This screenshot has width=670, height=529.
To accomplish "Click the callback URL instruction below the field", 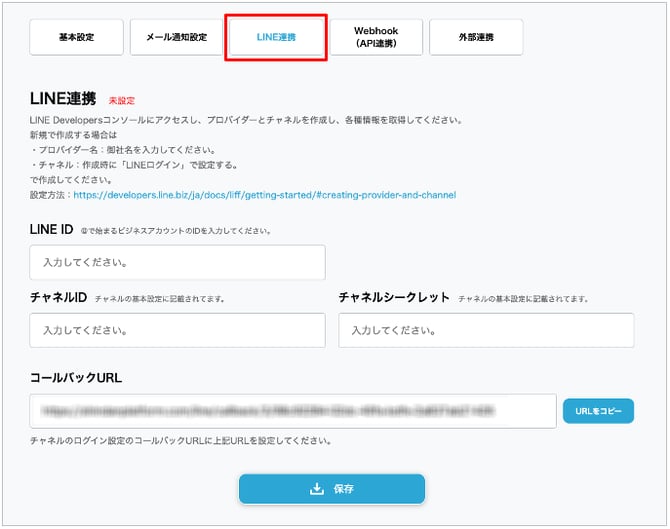I will click(x=181, y=441).
